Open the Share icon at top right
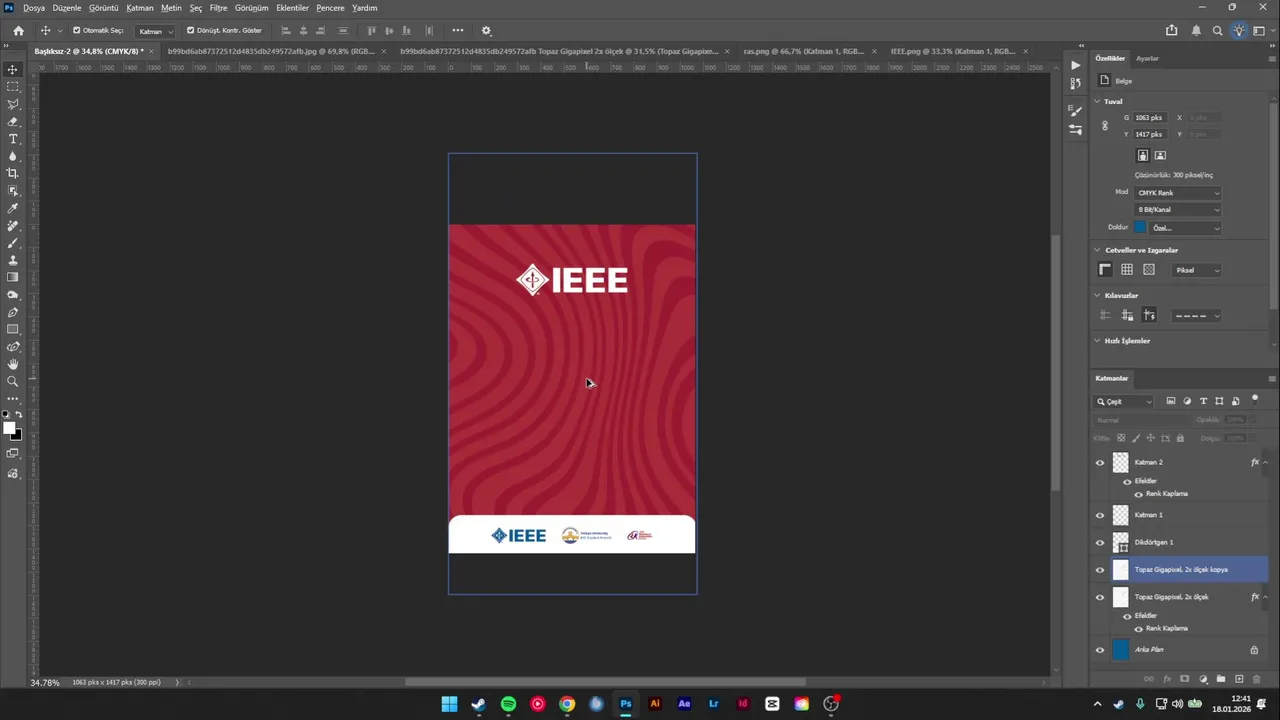 coord(1172,31)
